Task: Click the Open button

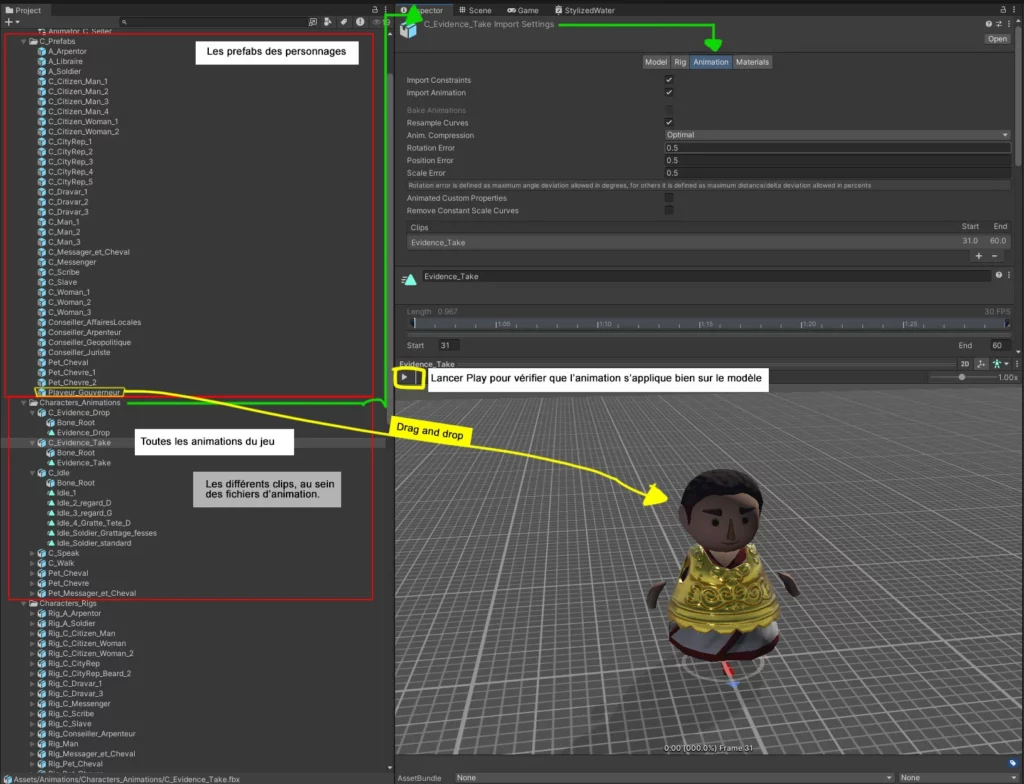Action: [x=997, y=39]
